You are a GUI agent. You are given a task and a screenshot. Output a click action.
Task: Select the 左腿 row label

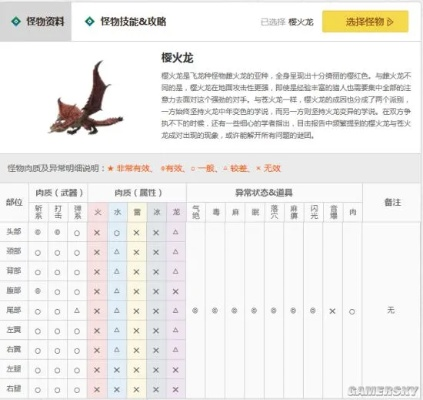pyautogui.click(x=14, y=370)
